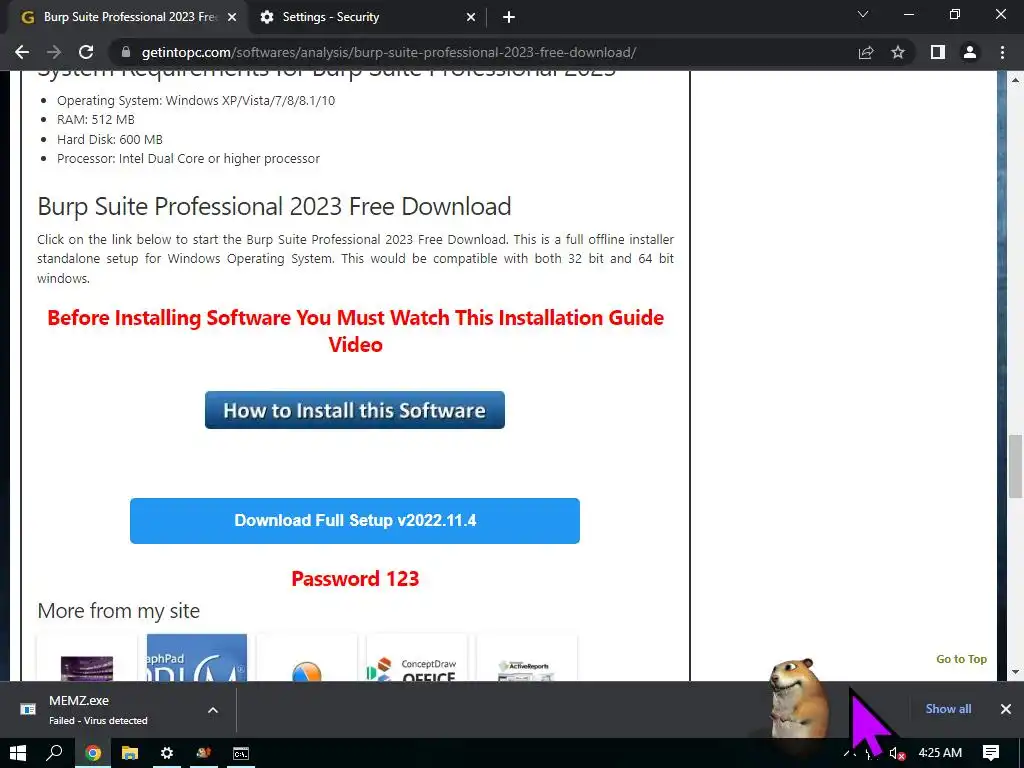
Task: Open the Chrome three-dot menu
Action: click(x=1002, y=52)
